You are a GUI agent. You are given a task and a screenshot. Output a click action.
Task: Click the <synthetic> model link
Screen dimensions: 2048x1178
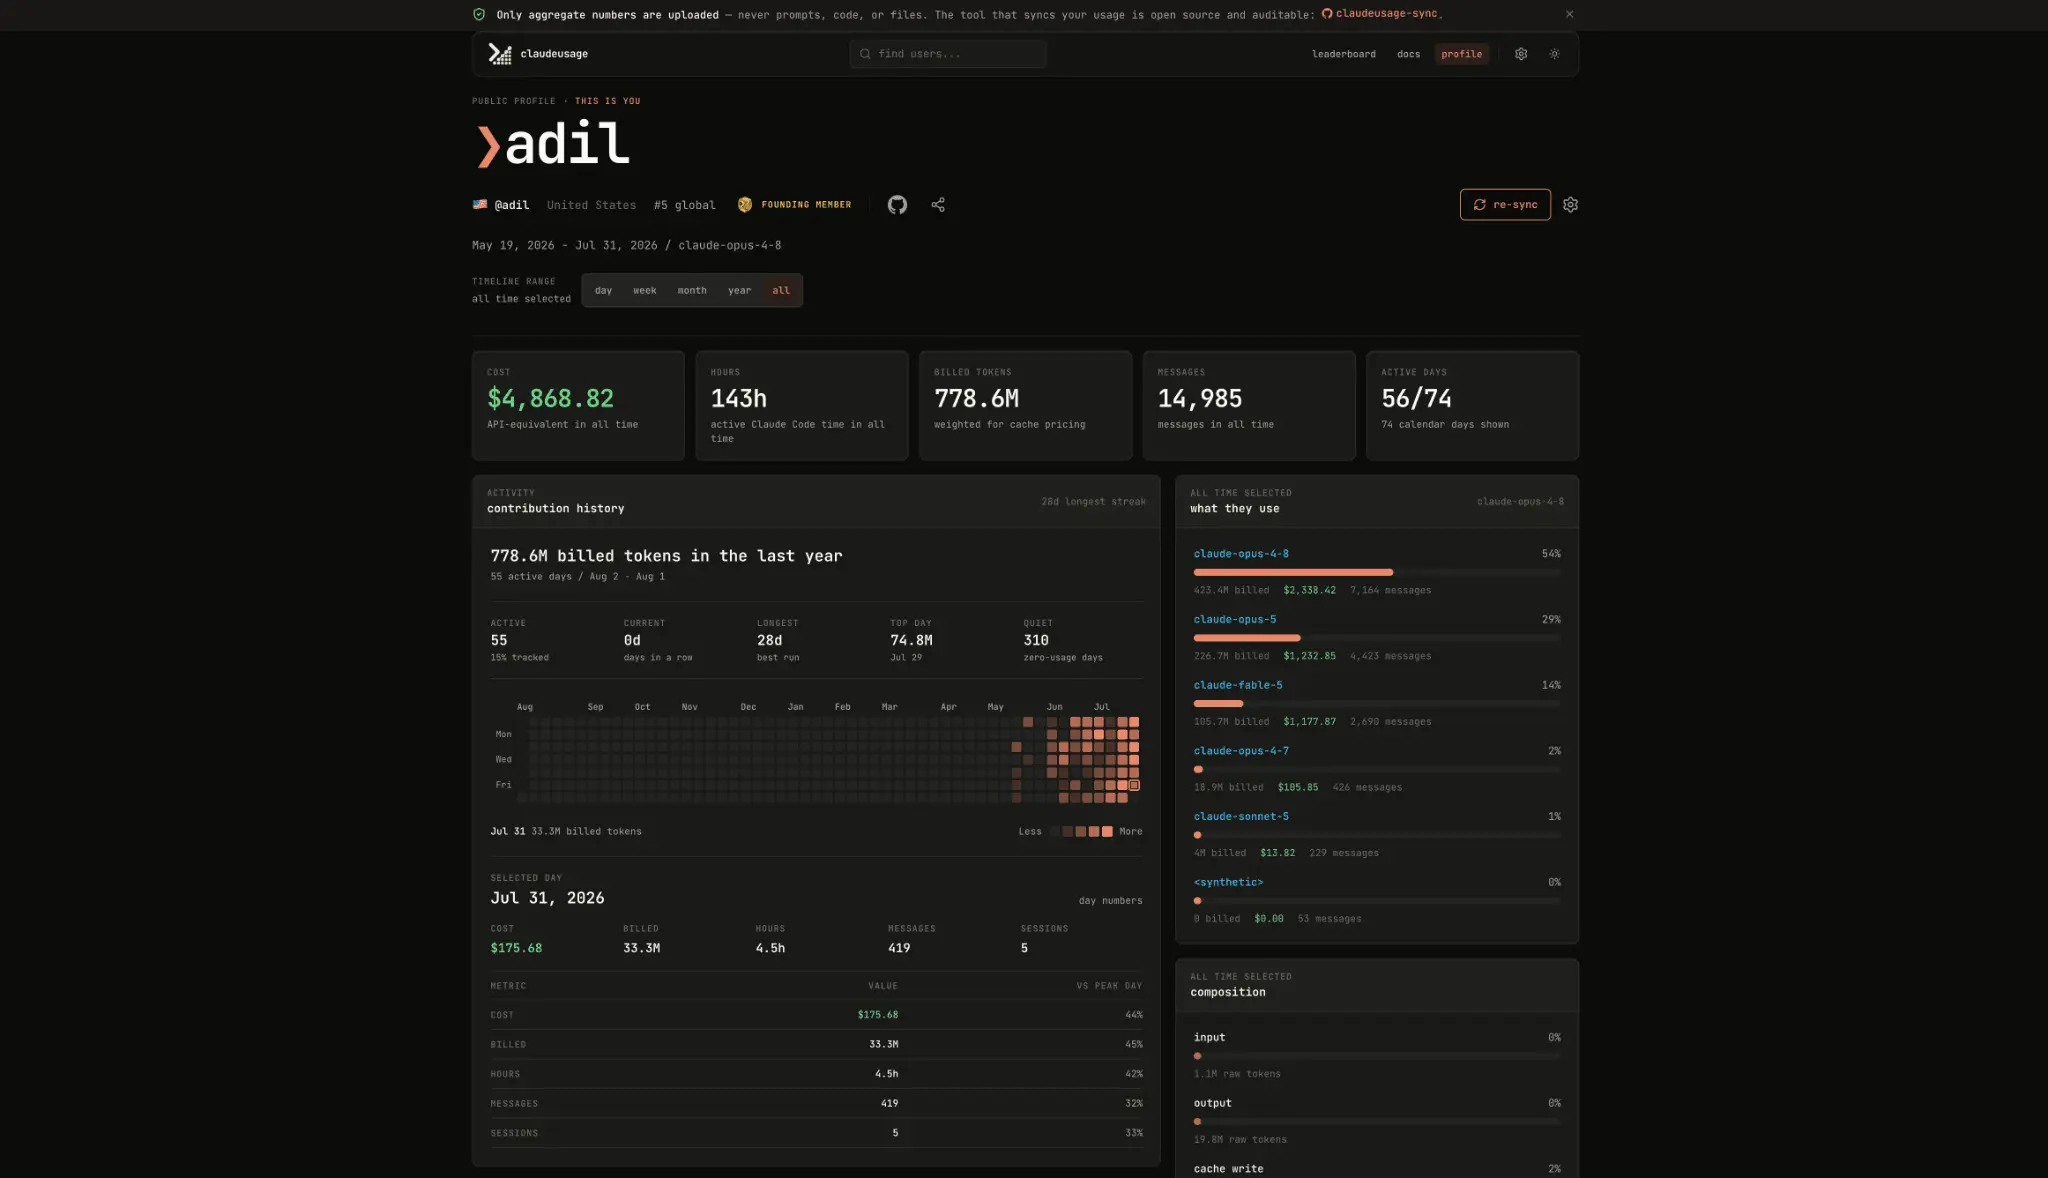tap(1228, 883)
